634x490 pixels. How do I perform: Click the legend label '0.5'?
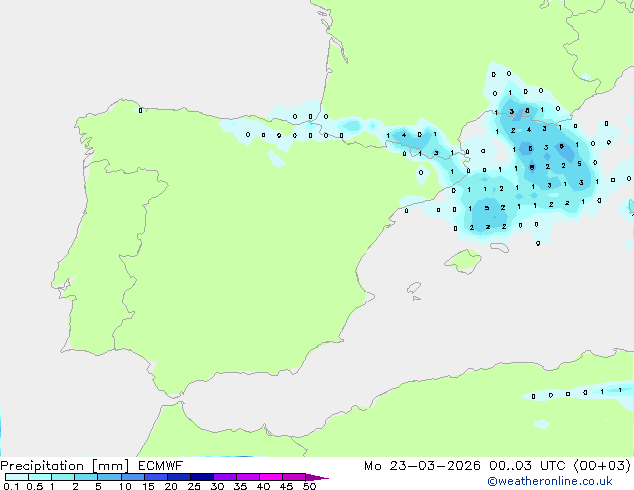[x=34, y=486]
